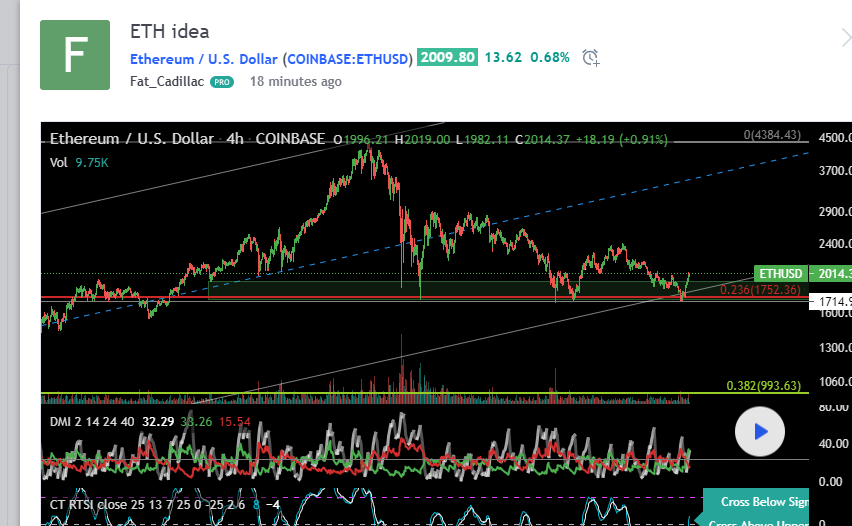
Task: Open the Ethereum / U.S. Dollar symbol link
Action: tap(204, 59)
